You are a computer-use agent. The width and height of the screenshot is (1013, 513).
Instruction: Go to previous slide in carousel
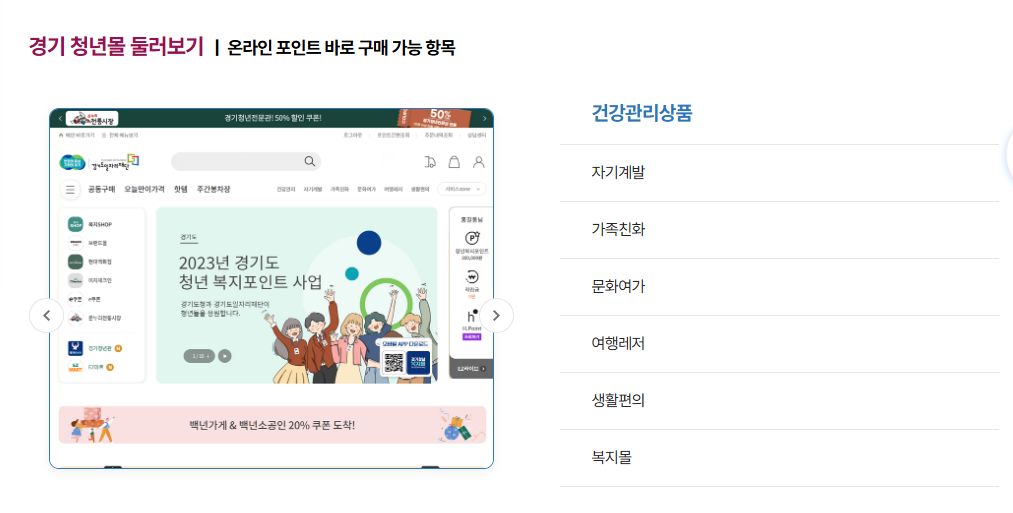point(47,315)
